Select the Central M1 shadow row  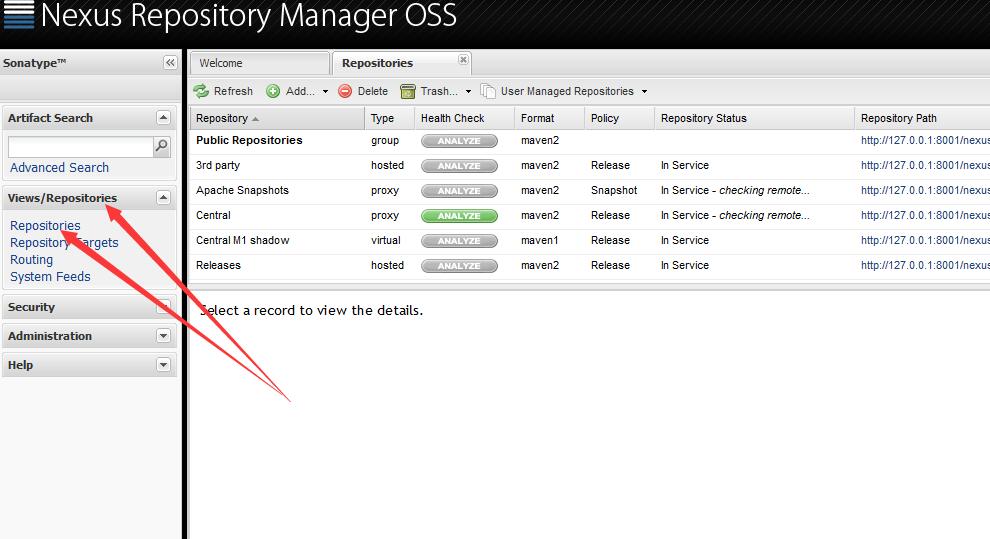tap(590, 240)
